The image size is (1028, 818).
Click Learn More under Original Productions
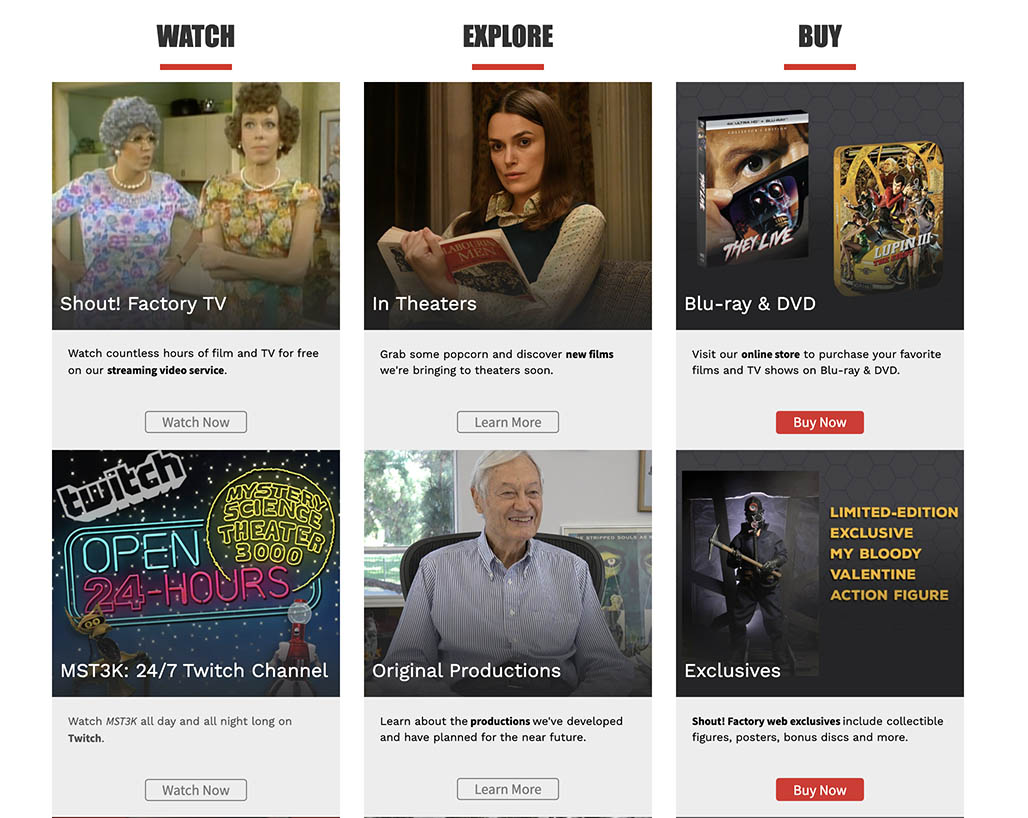click(508, 789)
